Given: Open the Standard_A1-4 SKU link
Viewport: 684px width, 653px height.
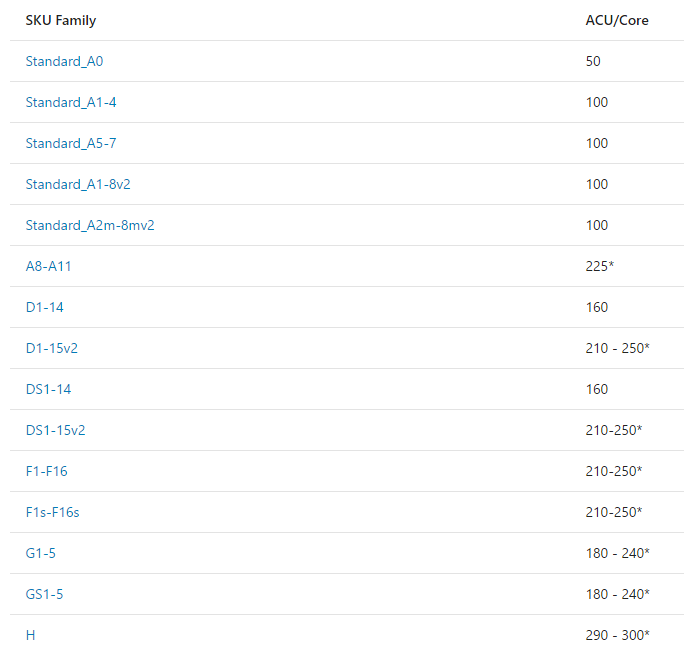Looking at the screenshot, I should 71,103.
